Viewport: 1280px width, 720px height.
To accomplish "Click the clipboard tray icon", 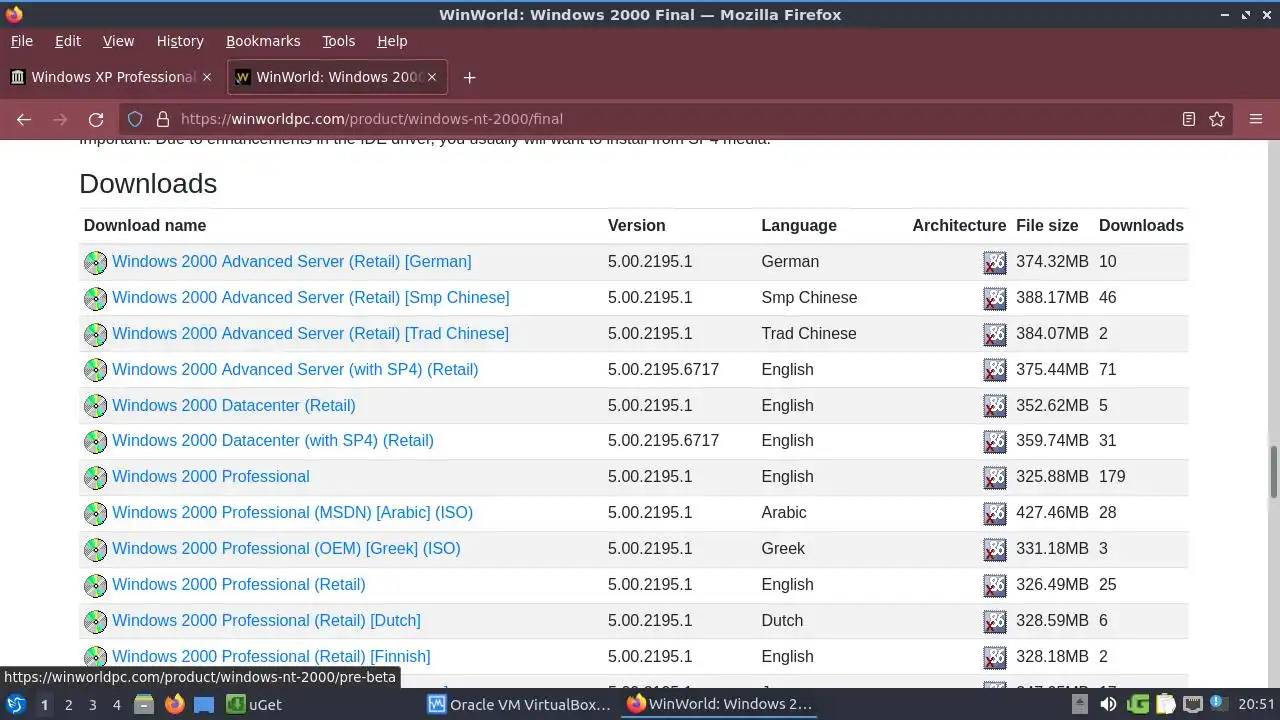I will point(1166,704).
